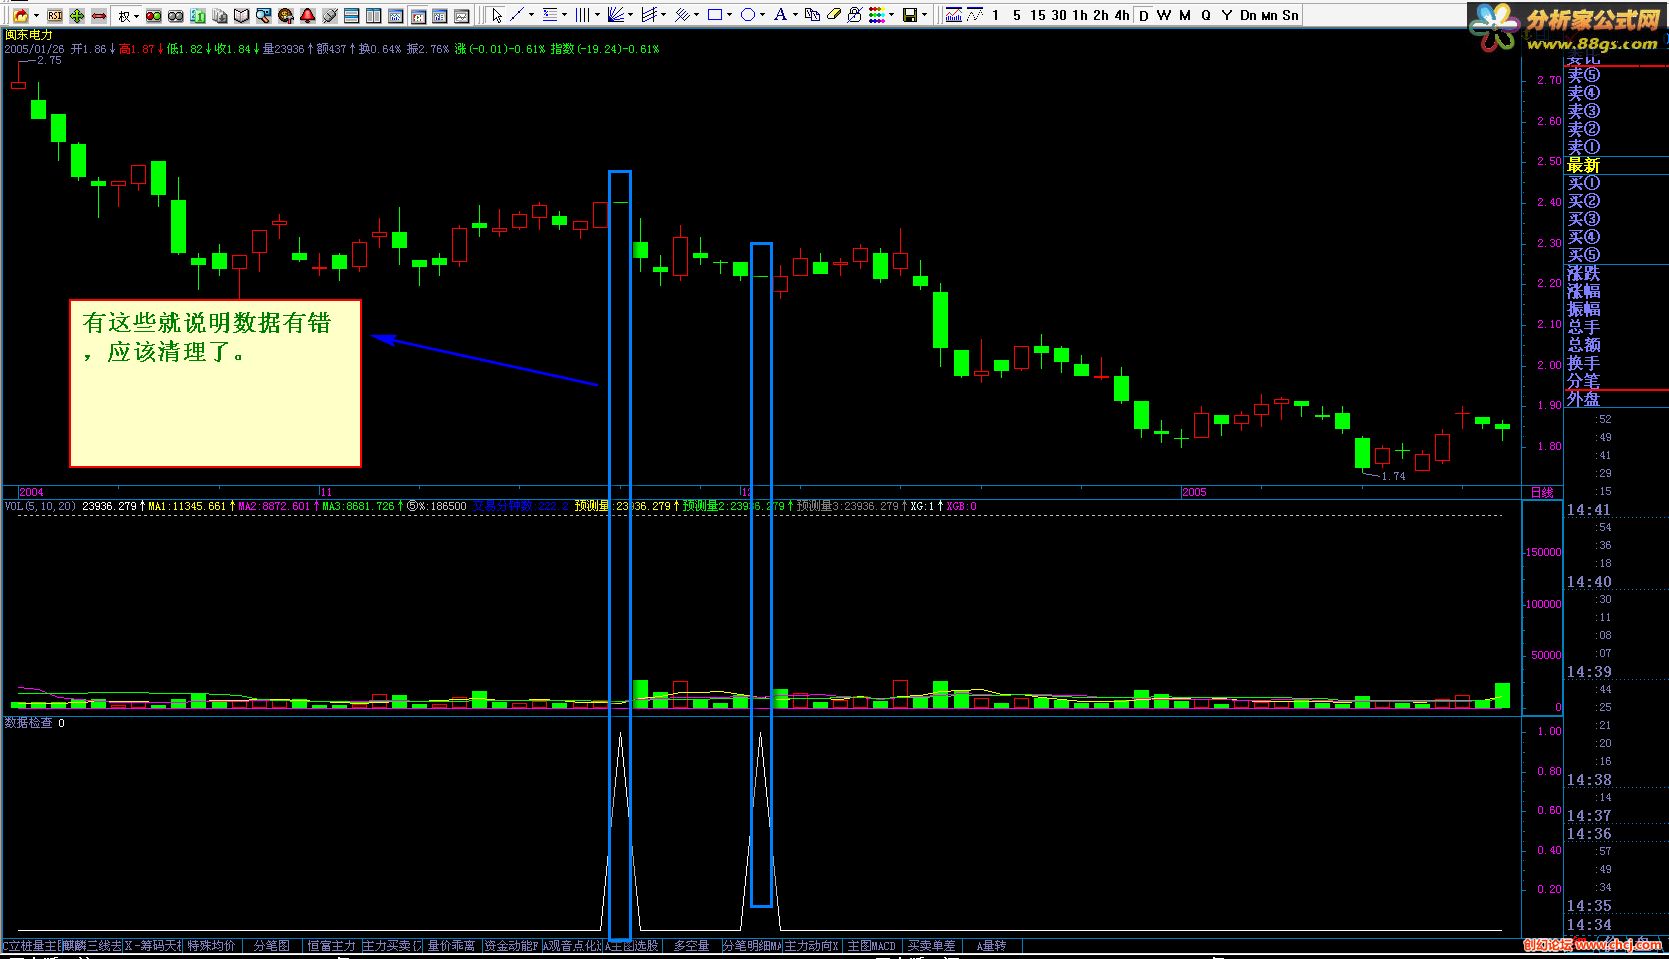This screenshot has width=1669, height=959.
Task: Switch to 4h period
Action: tap(1122, 15)
